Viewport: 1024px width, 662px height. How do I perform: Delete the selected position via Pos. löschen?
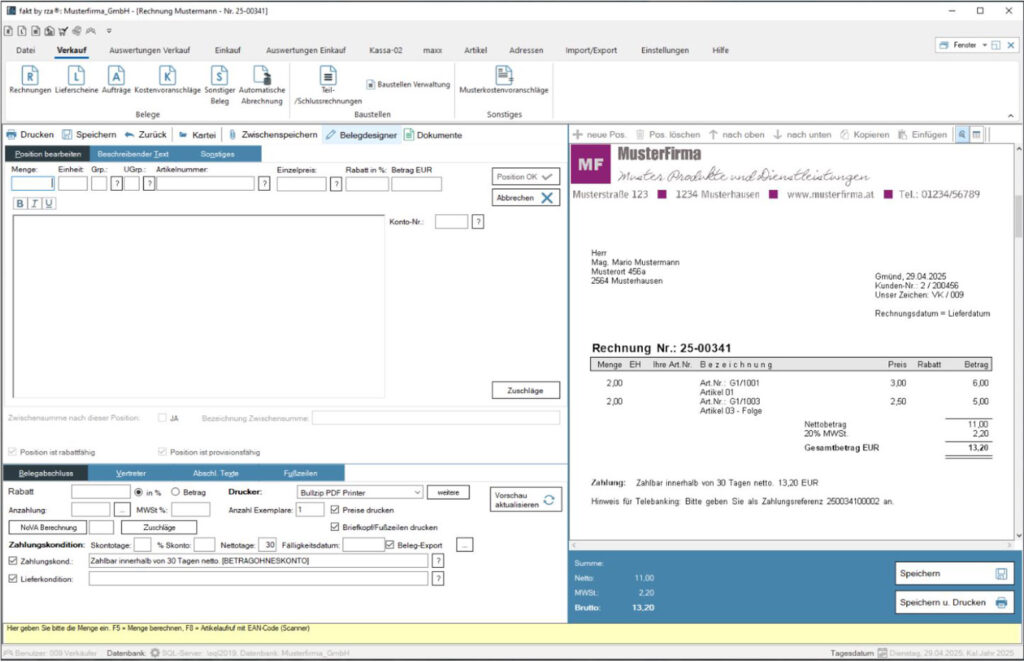coord(673,134)
